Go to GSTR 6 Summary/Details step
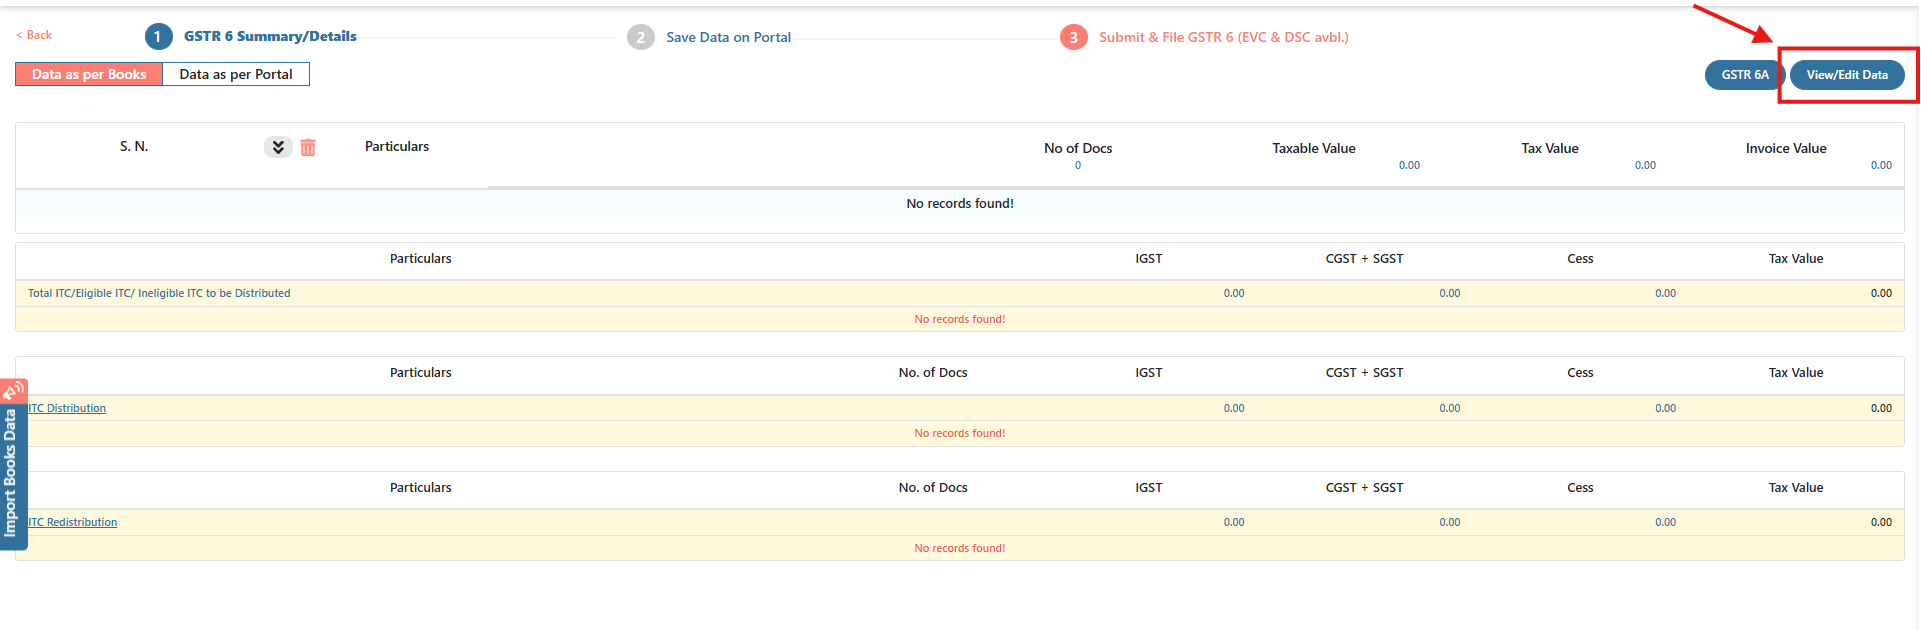Viewport: 1921px width, 630px height. coord(270,37)
